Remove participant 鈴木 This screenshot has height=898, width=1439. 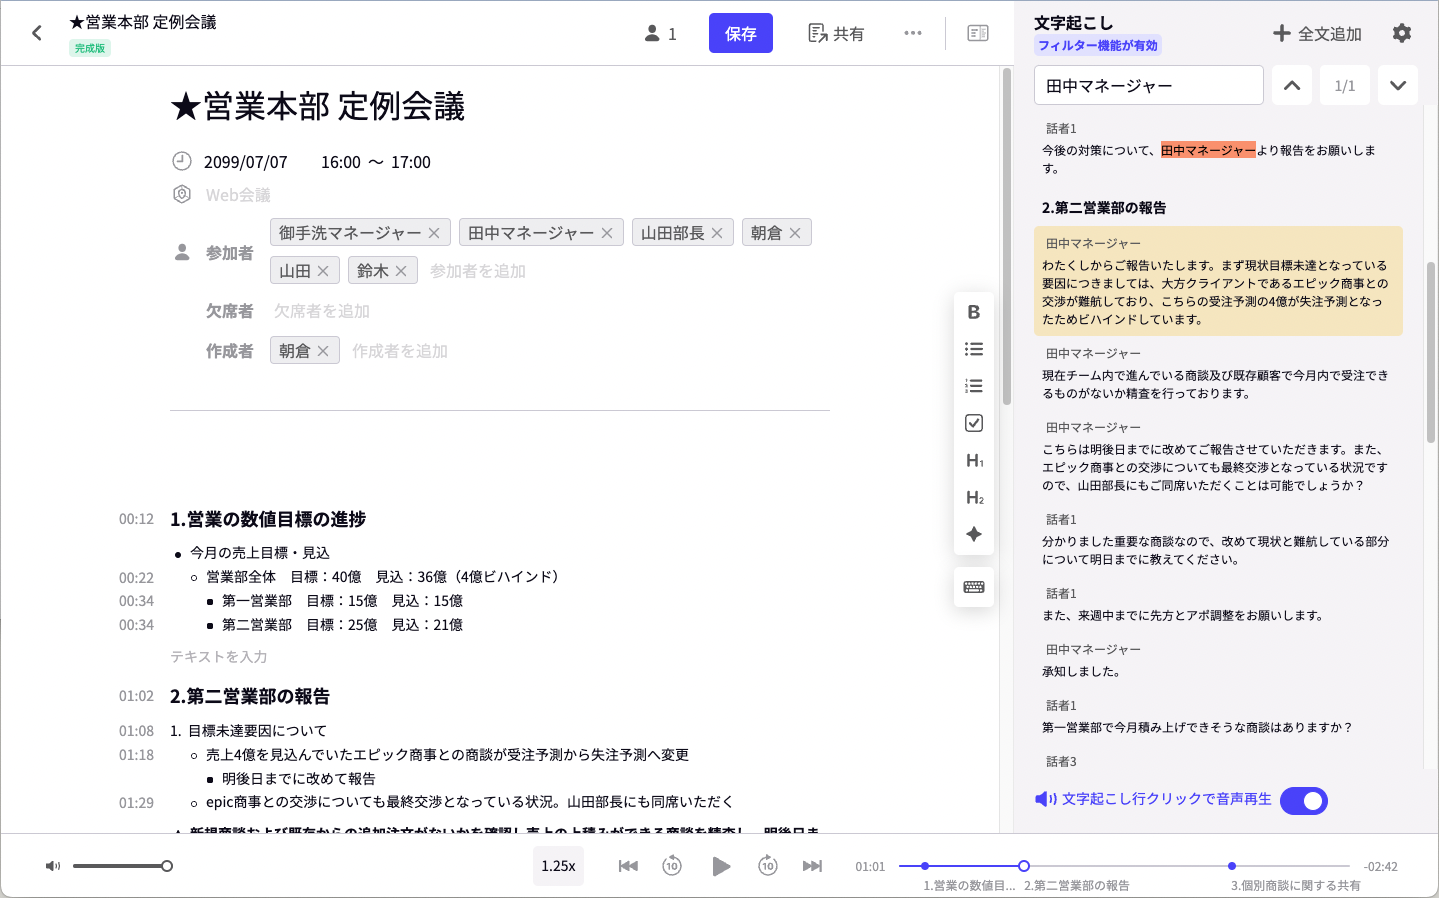pyautogui.click(x=401, y=271)
